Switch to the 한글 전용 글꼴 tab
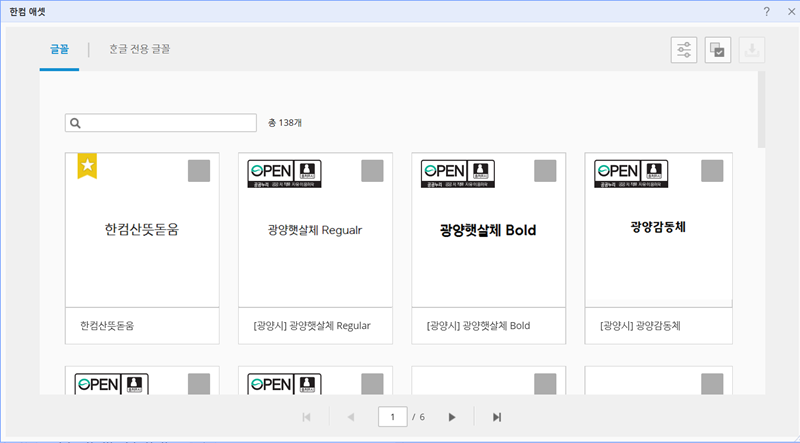Image resolution: width=800 pixels, height=443 pixels. coord(139,50)
